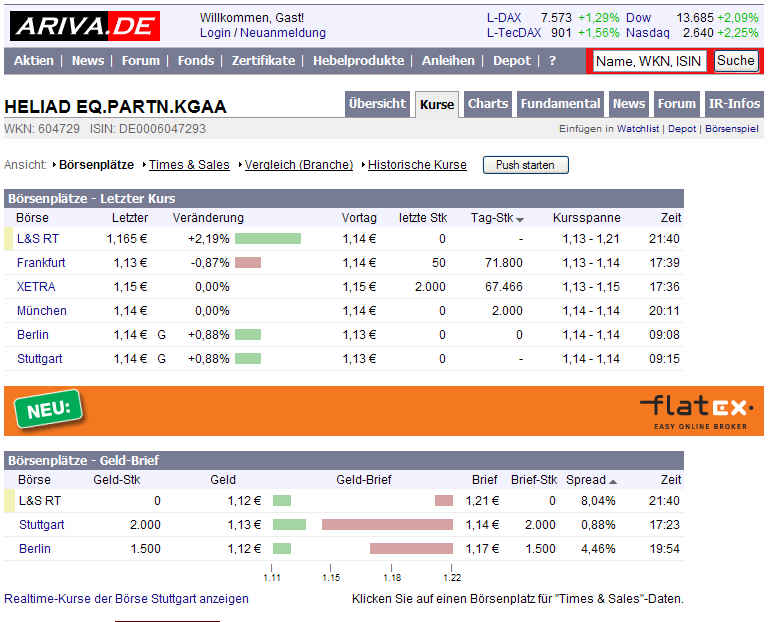This screenshot has width=777, height=622.
Task: Add stock to Watchlist link
Action: 638,129
